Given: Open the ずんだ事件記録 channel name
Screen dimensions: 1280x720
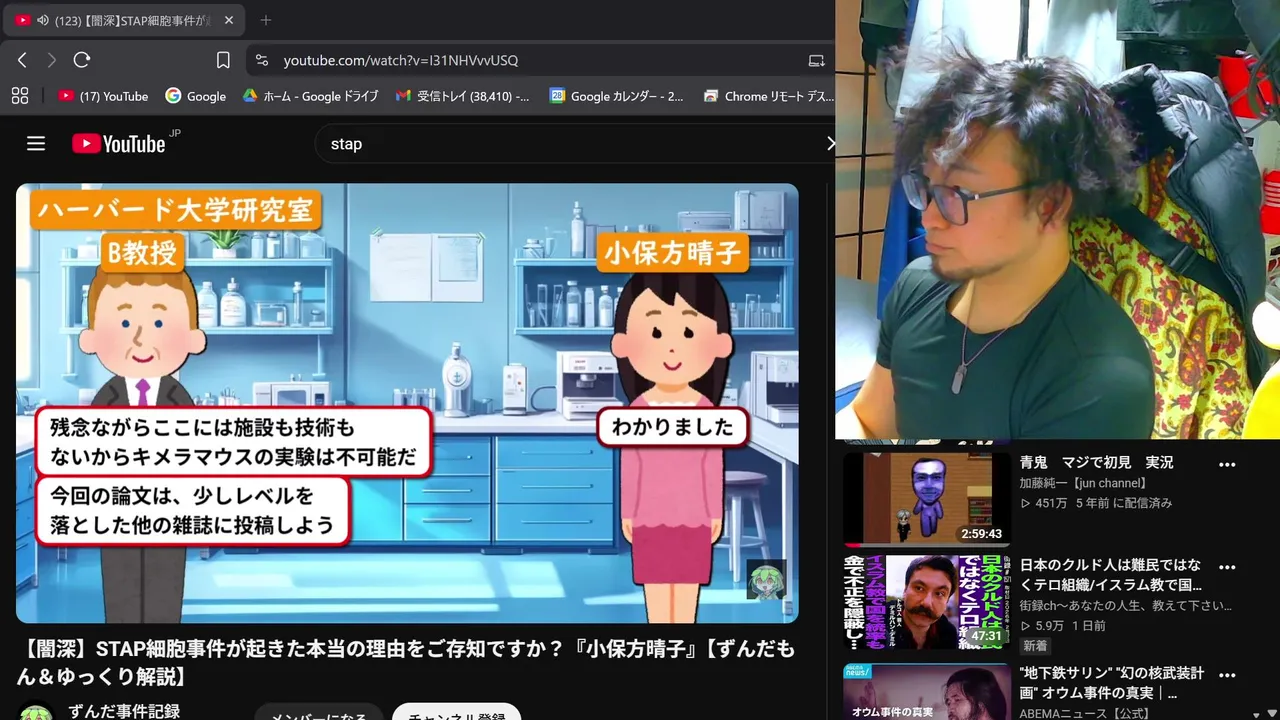Looking at the screenshot, I should (124, 711).
